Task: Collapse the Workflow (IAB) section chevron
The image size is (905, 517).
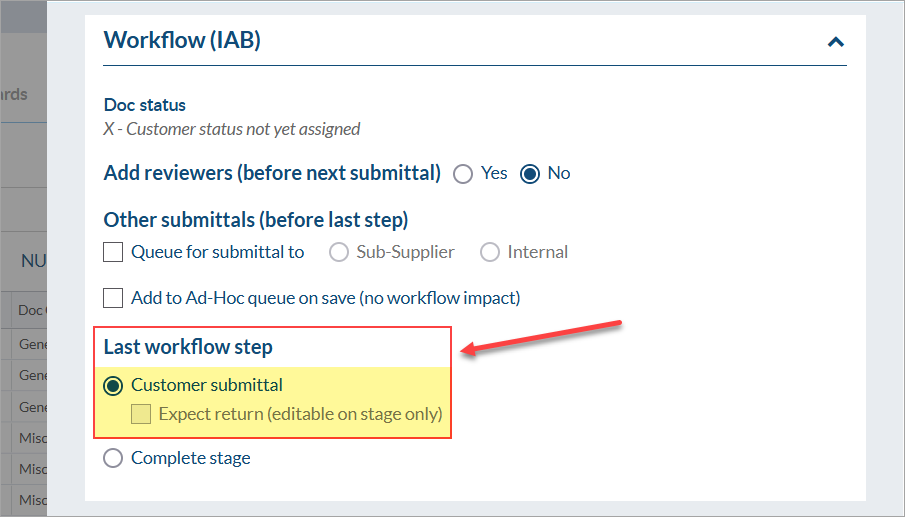Action: (x=836, y=42)
